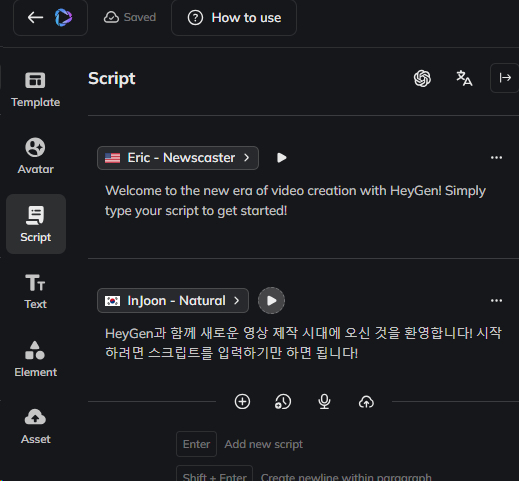Open the InJoon - Natural voice selector
This screenshot has width=519, height=481.
[x=173, y=301]
